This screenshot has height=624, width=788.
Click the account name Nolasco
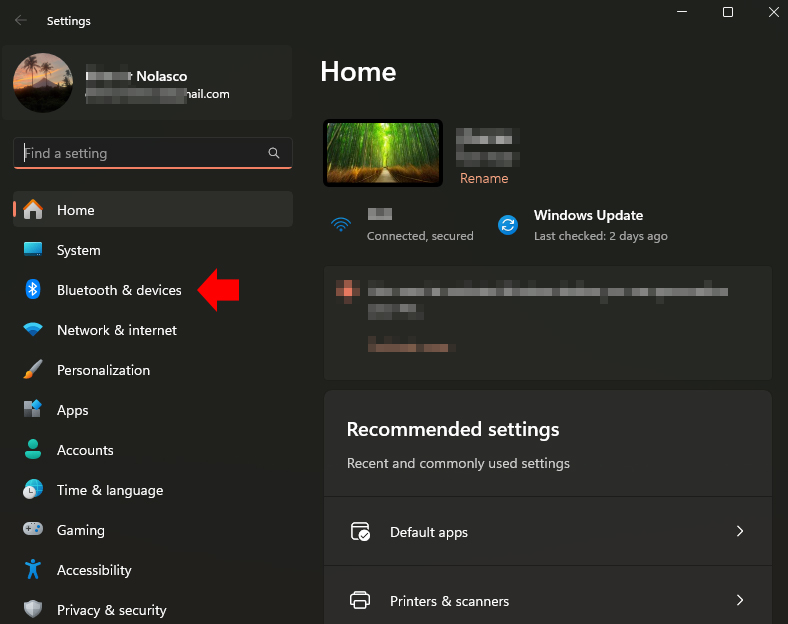point(162,76)
